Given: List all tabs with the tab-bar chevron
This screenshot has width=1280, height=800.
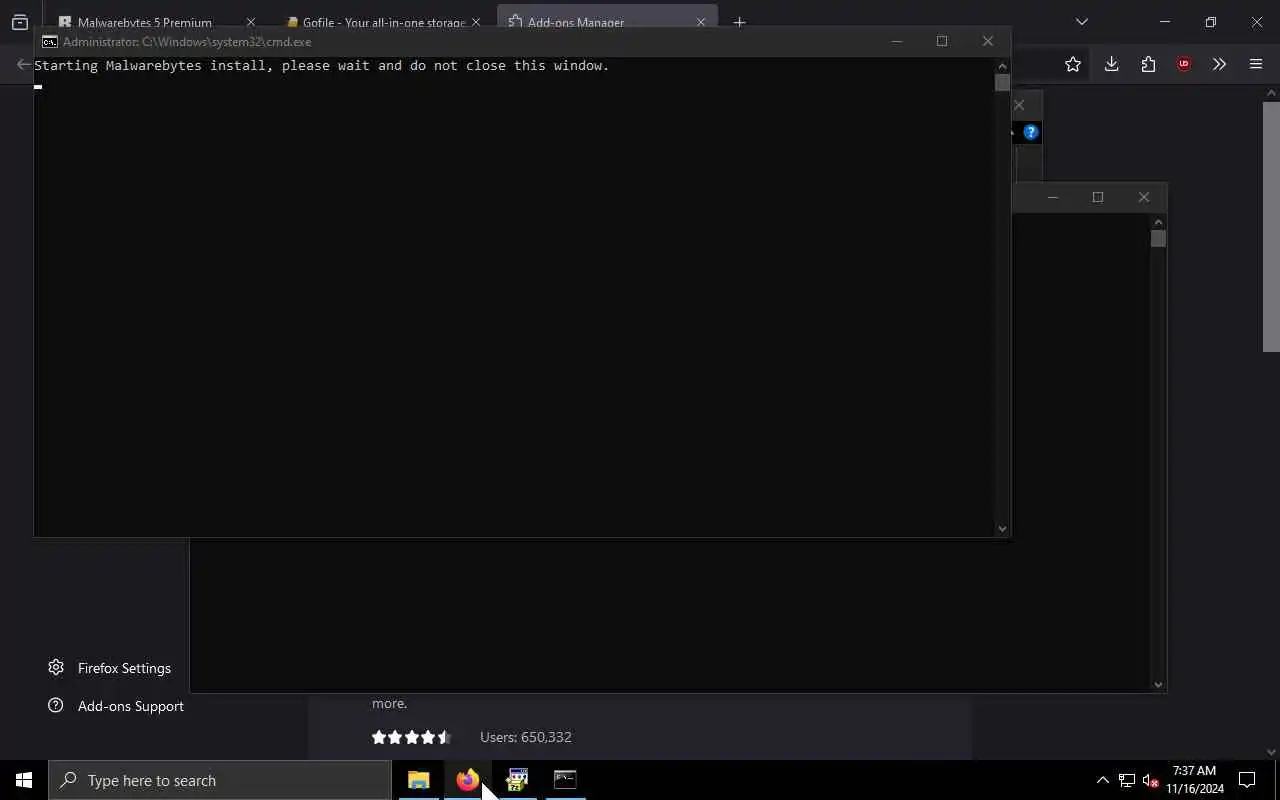Looking at the screenshot, I should [1081, 22].
